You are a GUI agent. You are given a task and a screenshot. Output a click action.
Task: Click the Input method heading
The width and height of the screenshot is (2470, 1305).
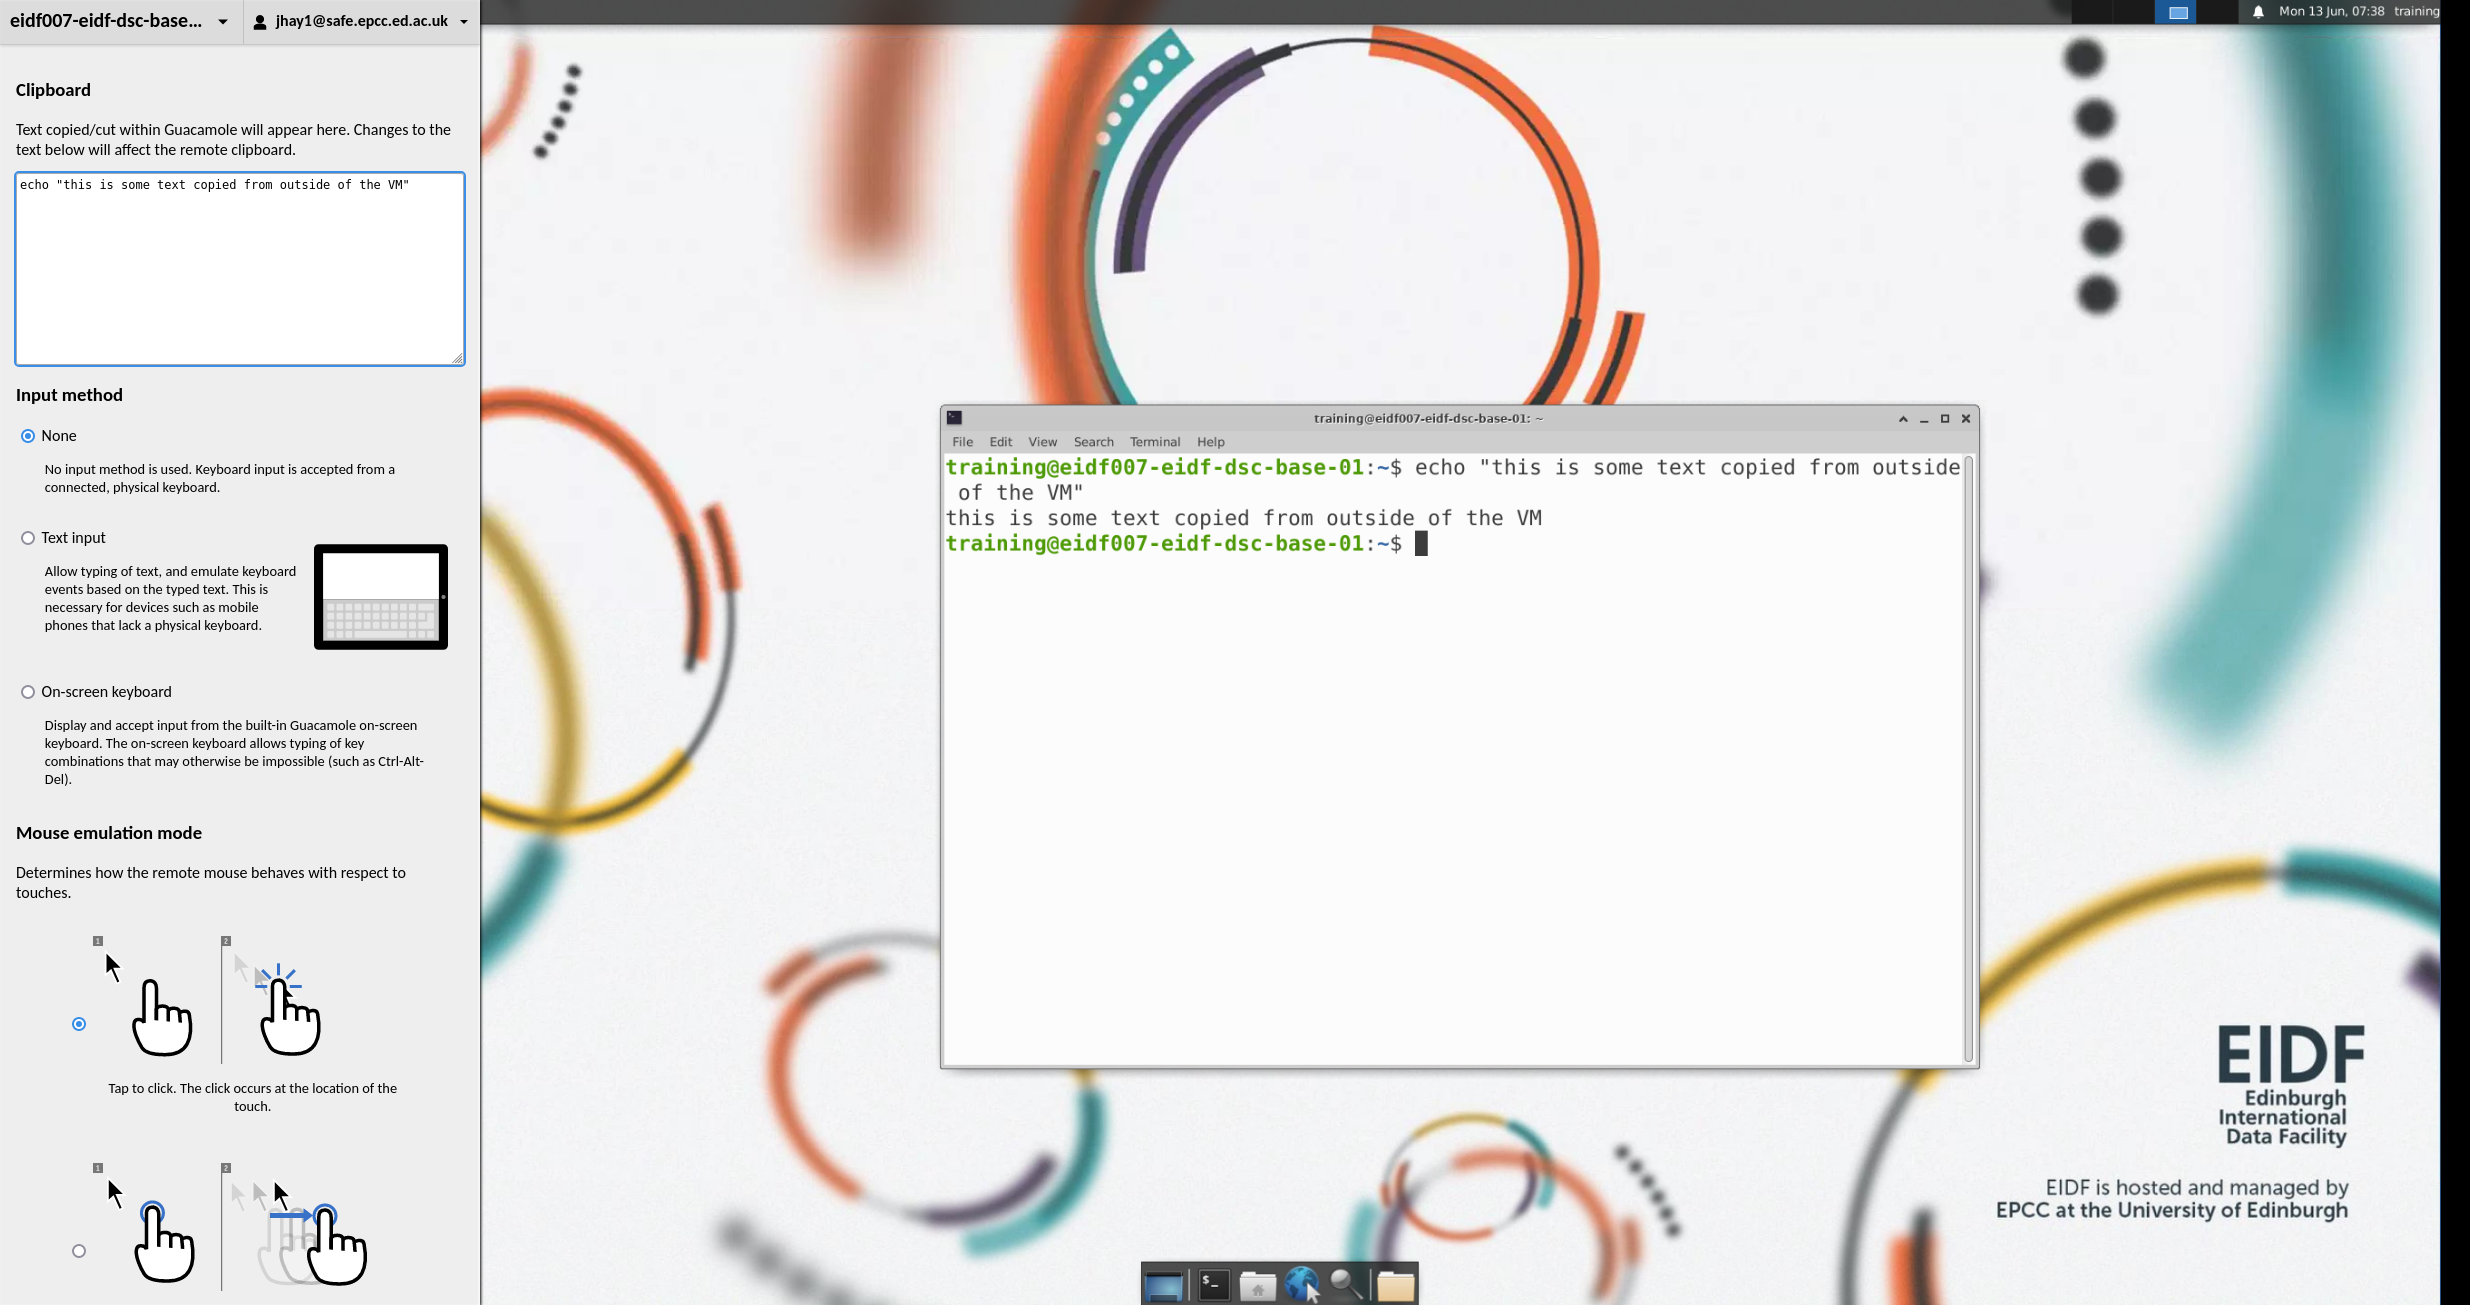click(69, 395)
